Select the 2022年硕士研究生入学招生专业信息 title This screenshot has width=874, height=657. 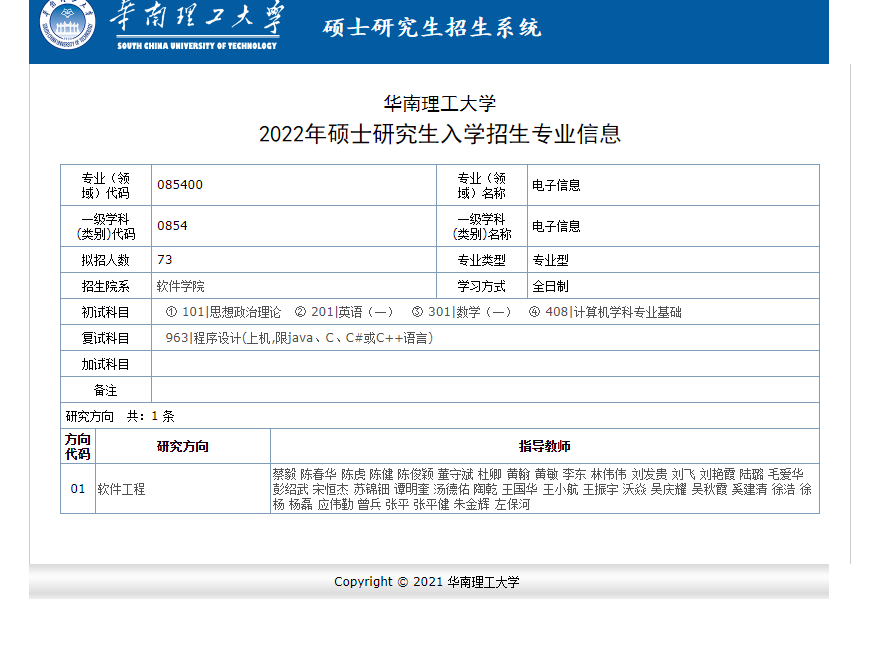coord(440,134)
